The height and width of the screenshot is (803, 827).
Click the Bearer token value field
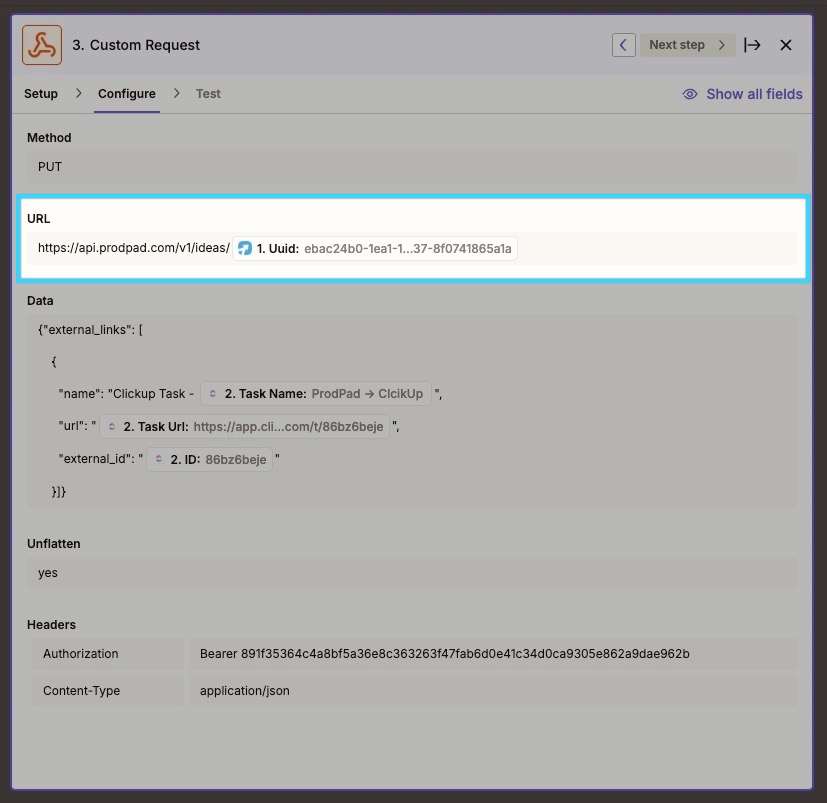coord(493,654)
